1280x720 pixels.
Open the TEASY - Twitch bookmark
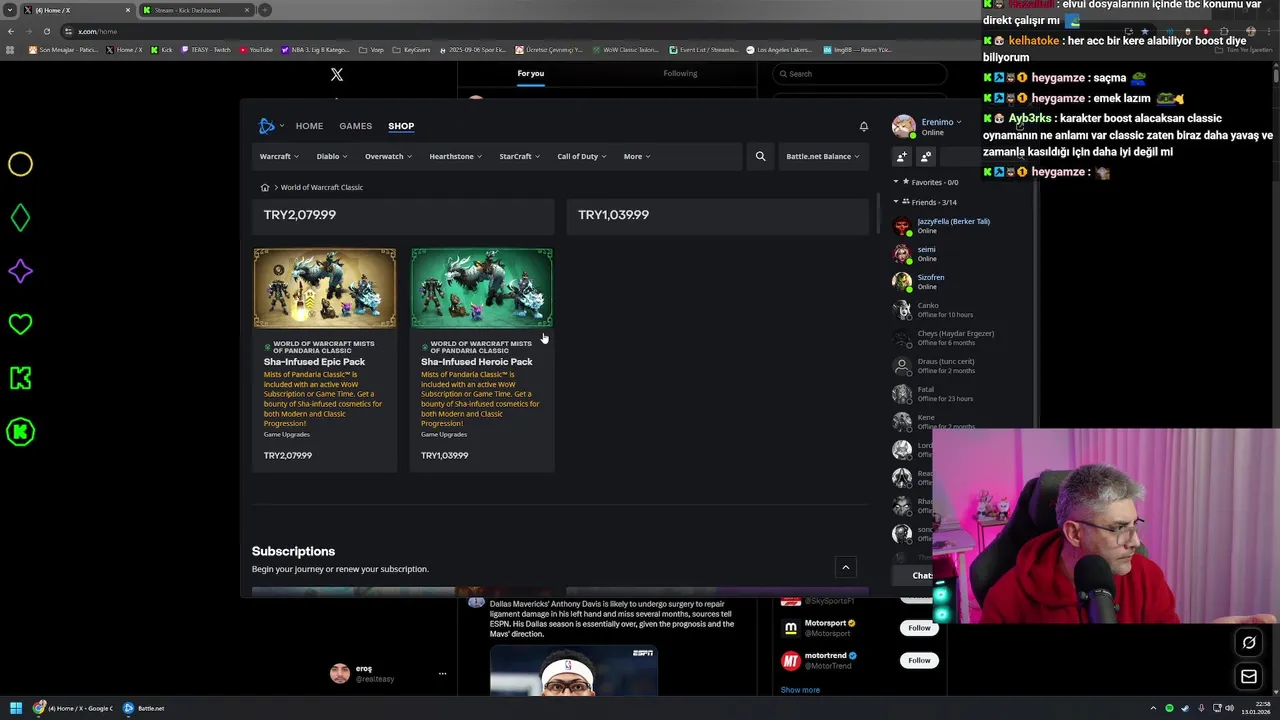(x=206, y=50)
